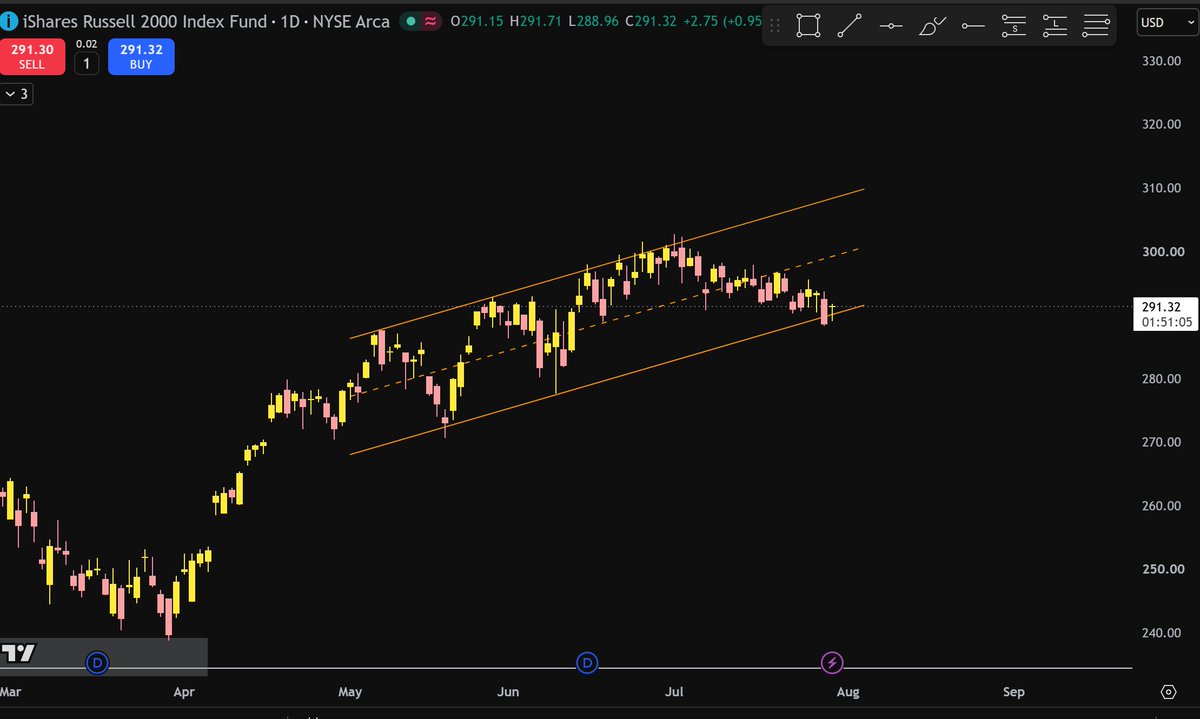This screenshot has height=719, width=1200.
Task: Expand the collapsed indicators legend showing 3
Action: (17, 95)
